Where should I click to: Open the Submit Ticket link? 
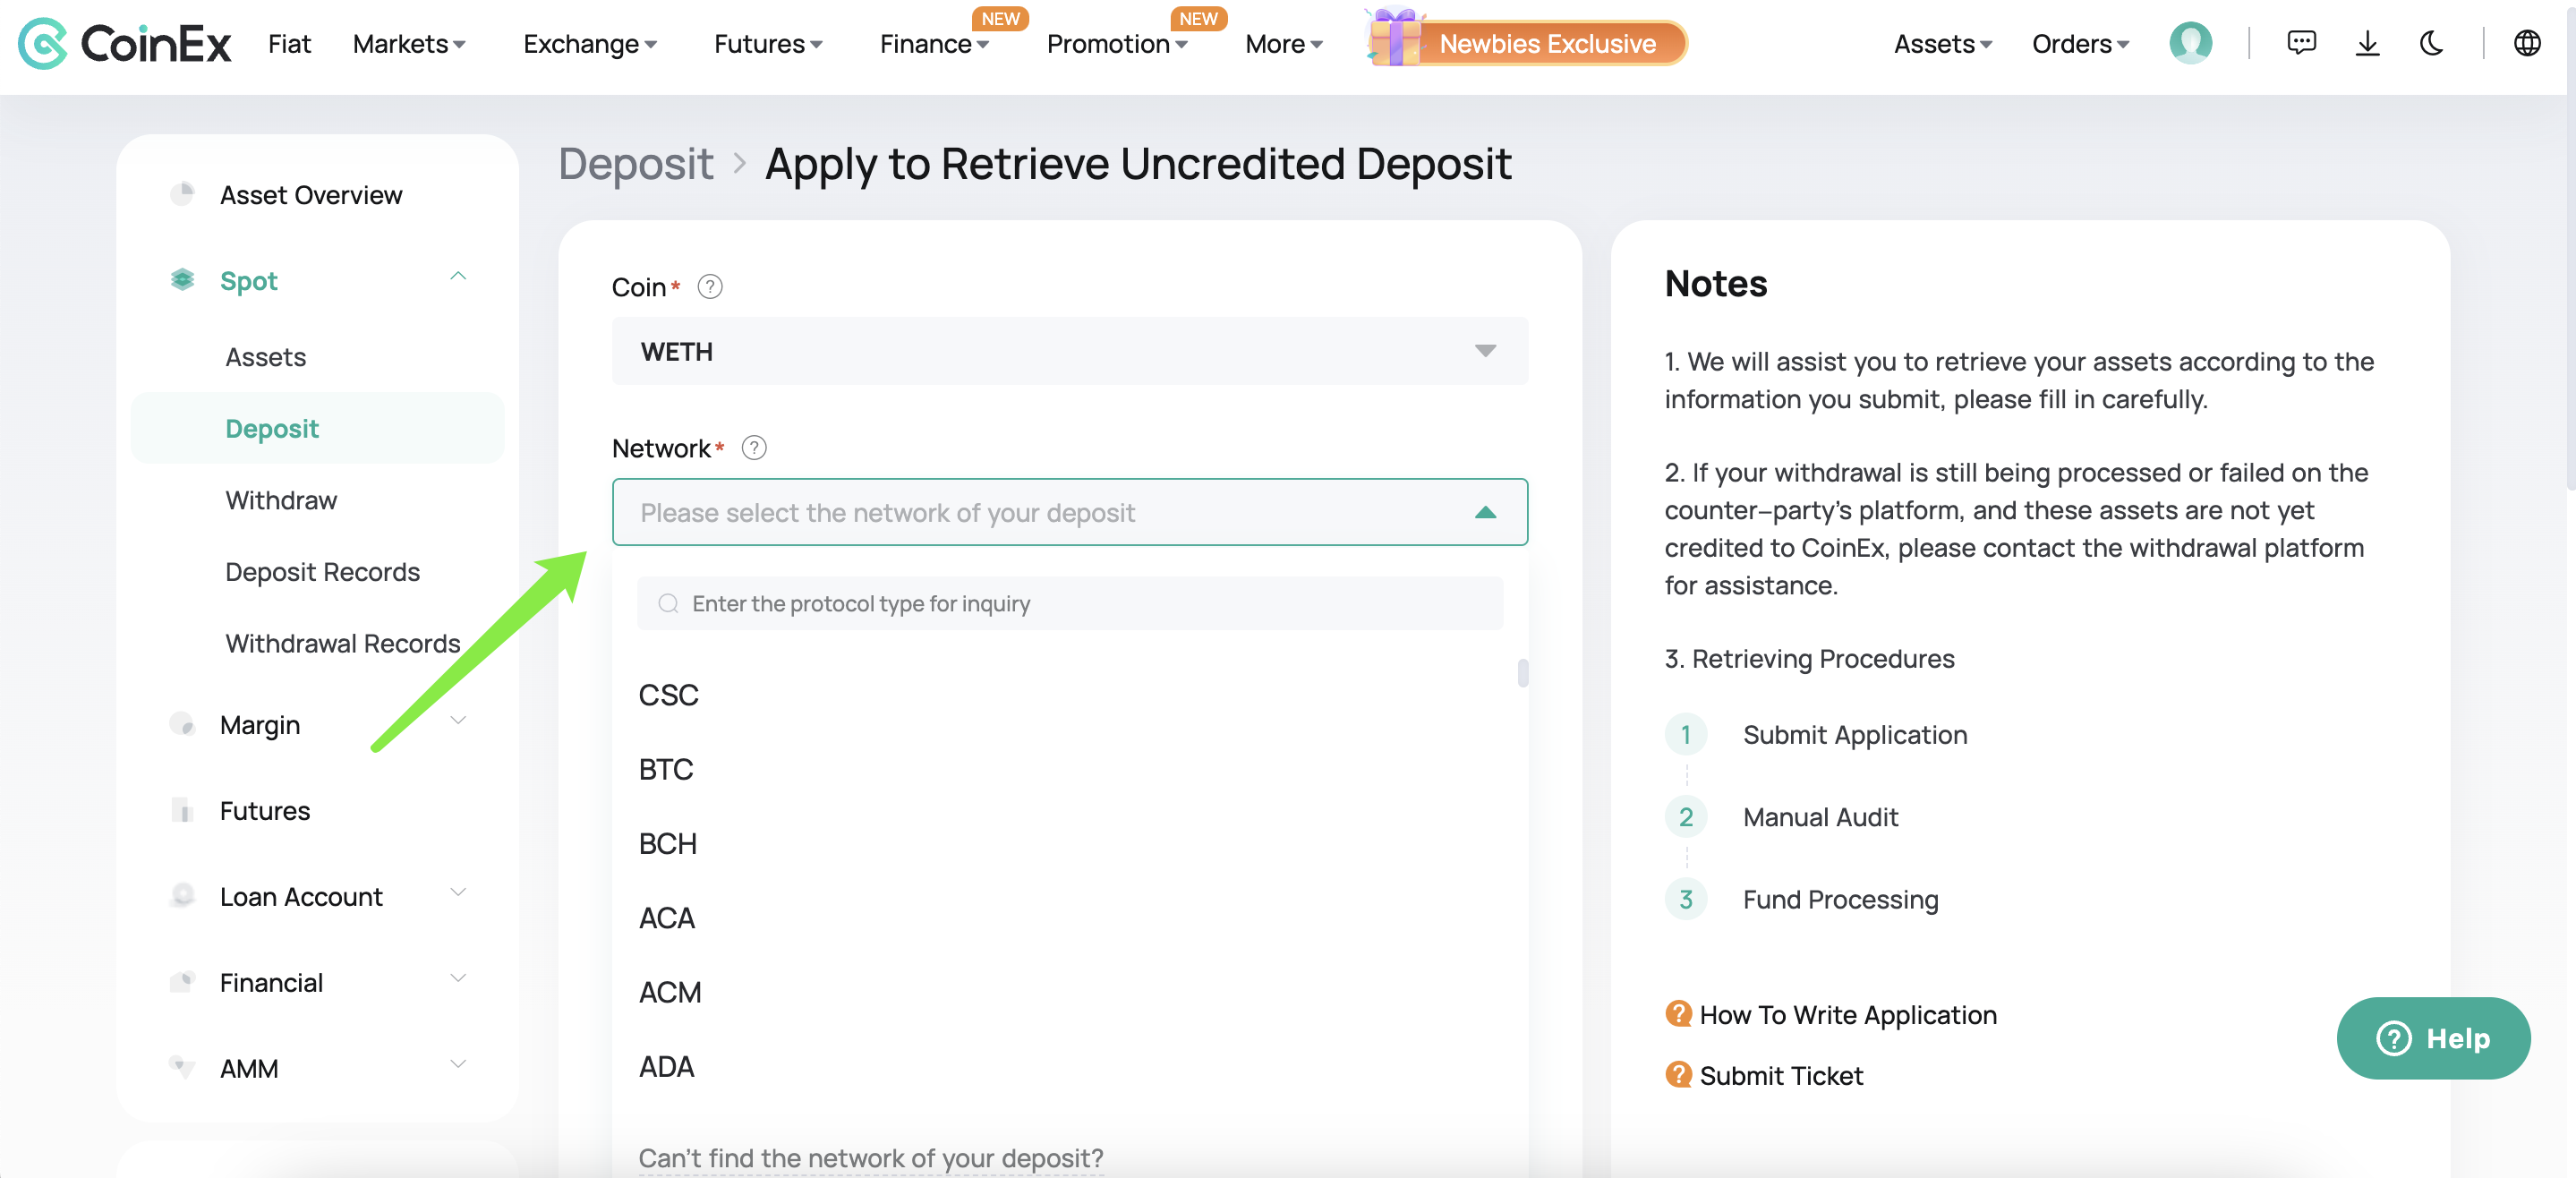1781,1075
